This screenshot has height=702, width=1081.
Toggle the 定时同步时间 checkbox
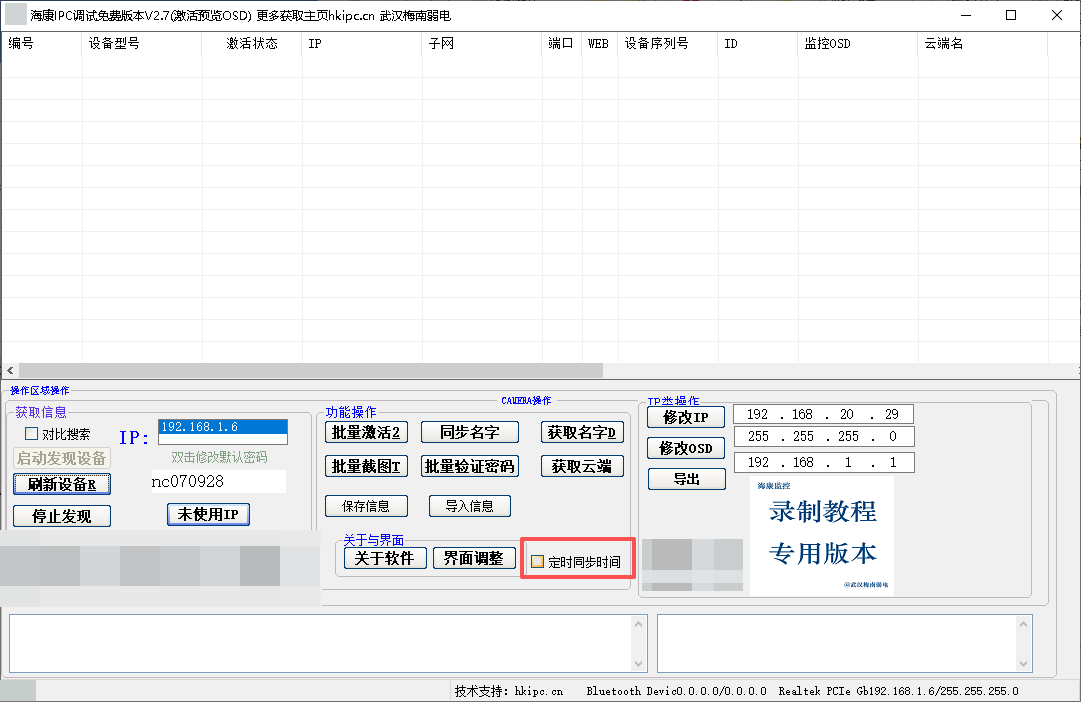pyautogui.click(x=538, y=562)
